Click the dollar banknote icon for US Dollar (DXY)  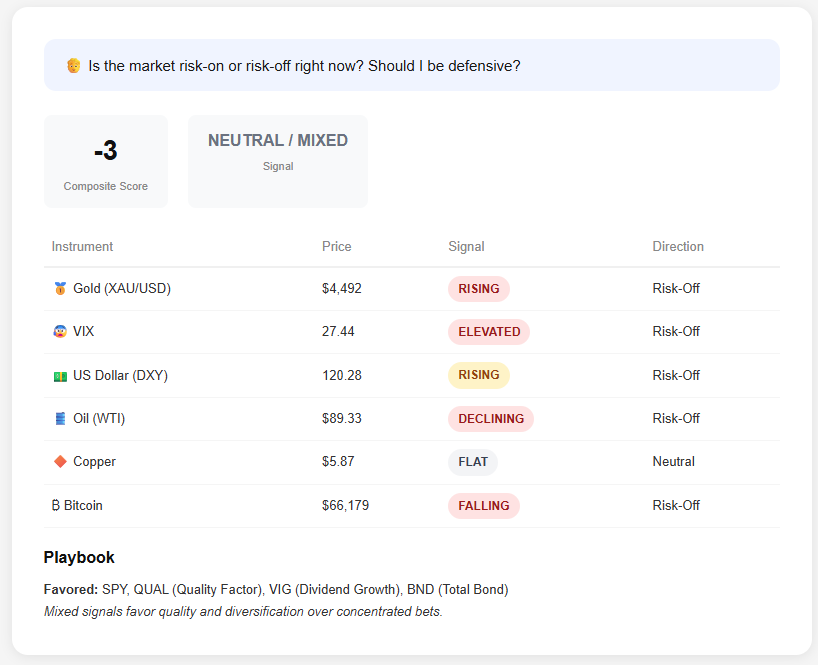pyautogui.click(x=60, y=375)
